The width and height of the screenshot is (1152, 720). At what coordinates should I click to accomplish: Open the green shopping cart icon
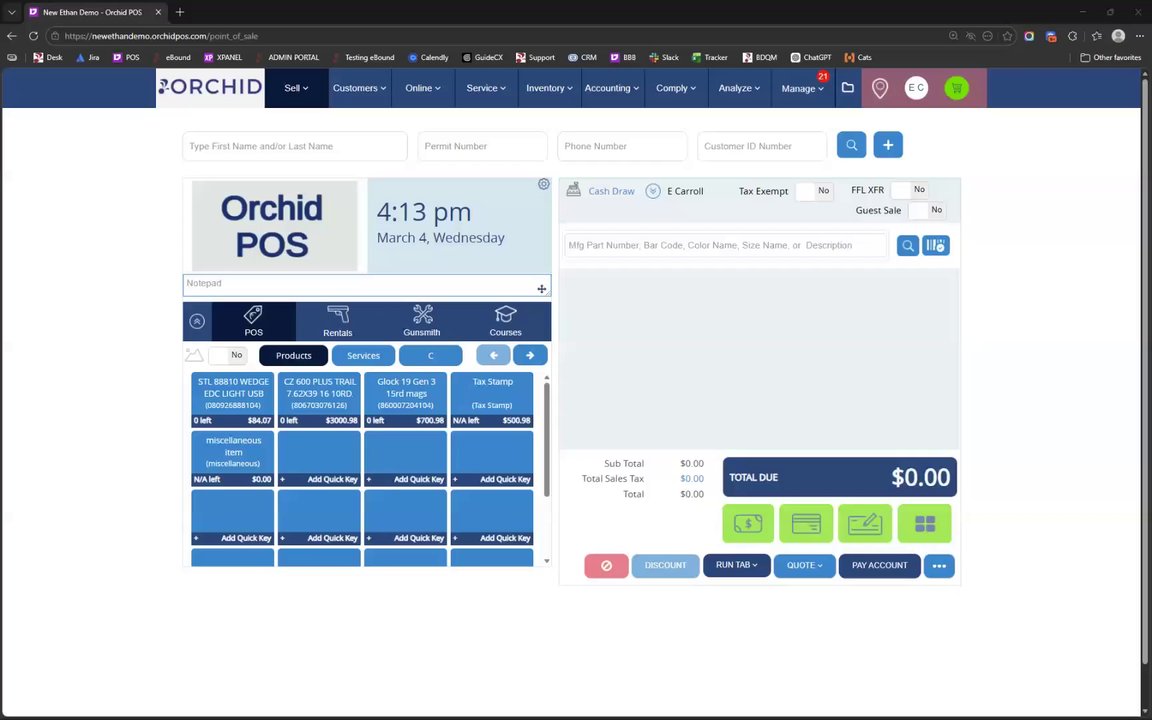957,88
